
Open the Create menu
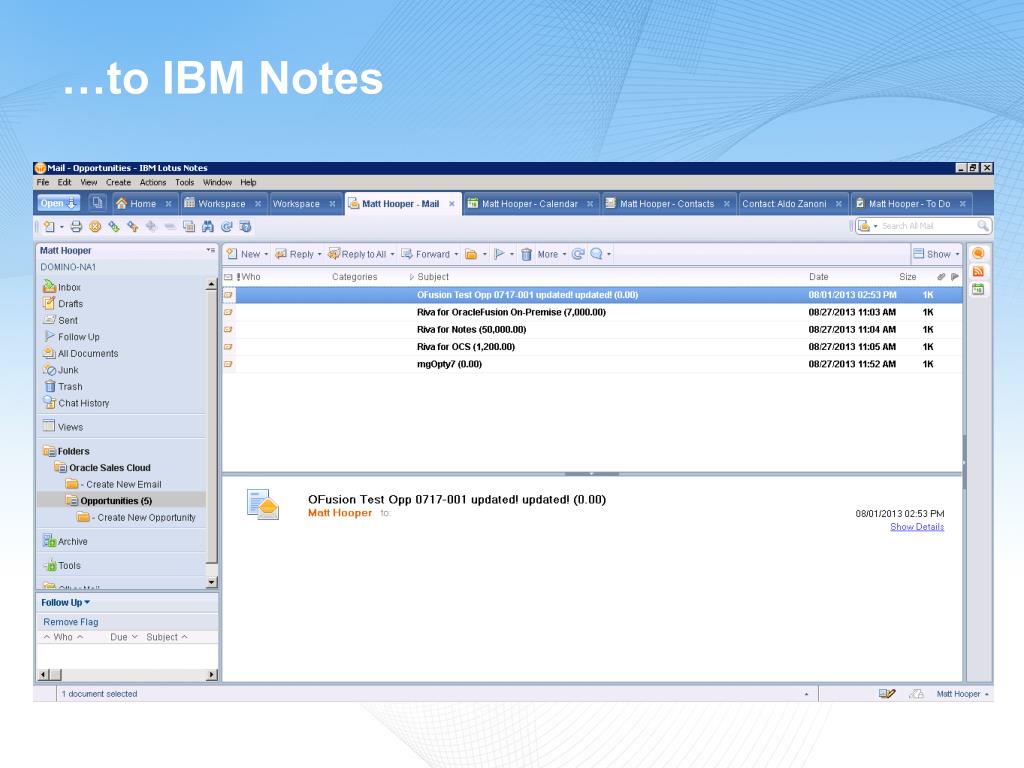tap(118, 183)
